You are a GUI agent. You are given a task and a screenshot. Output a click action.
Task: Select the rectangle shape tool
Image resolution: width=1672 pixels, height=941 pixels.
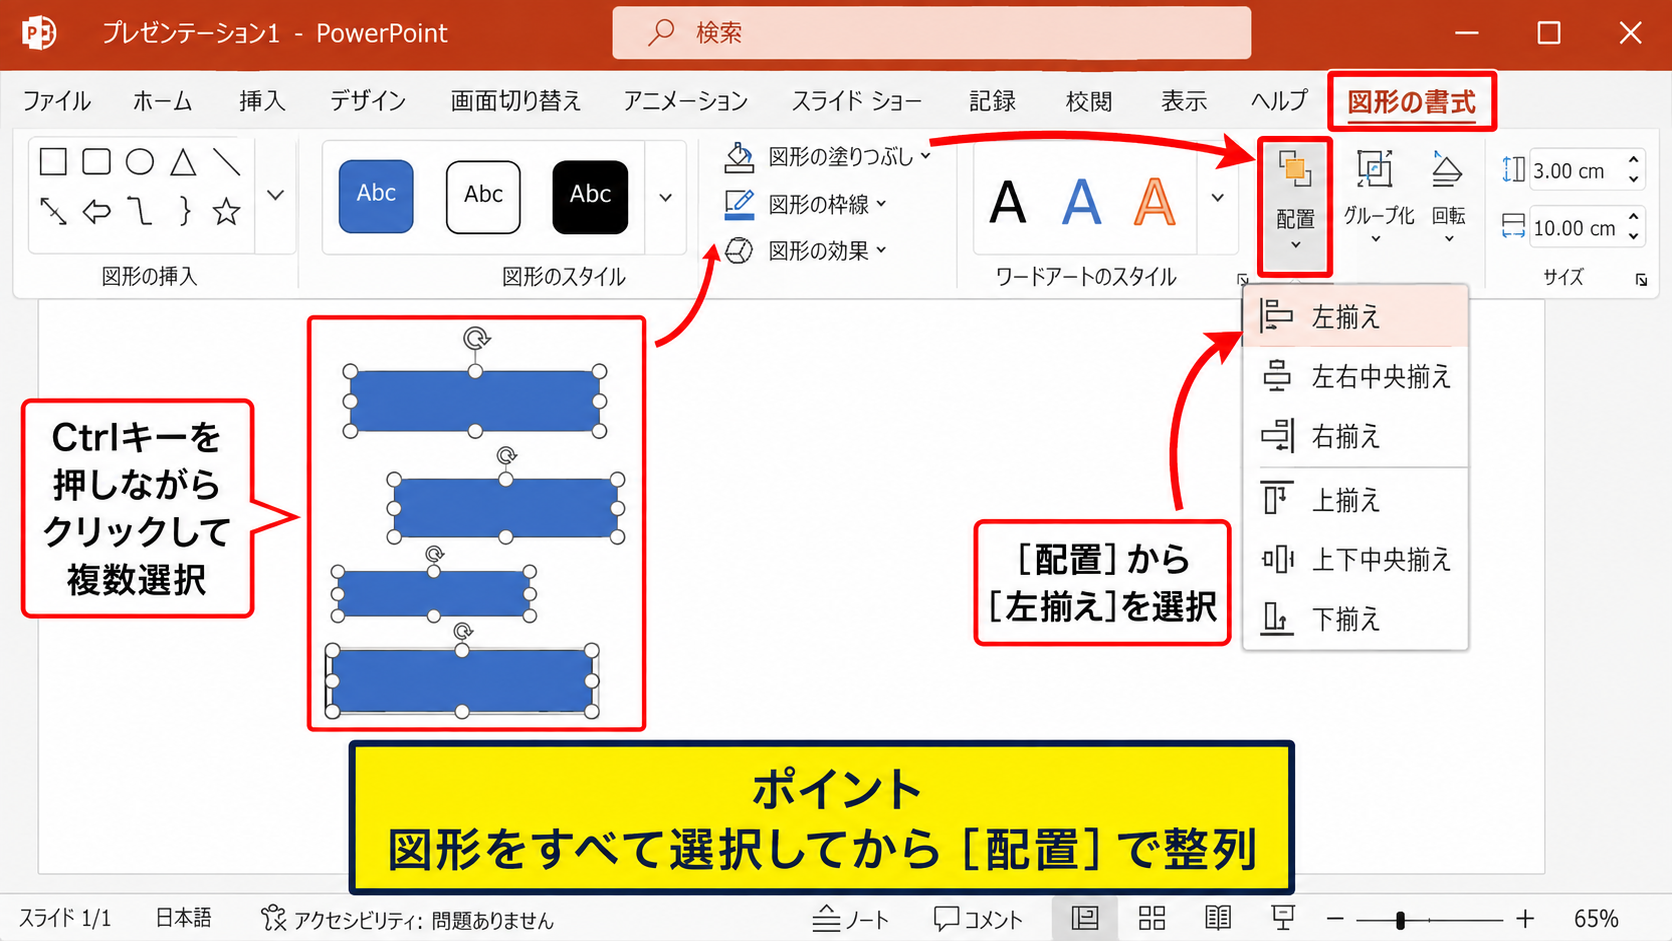[53, 161]
